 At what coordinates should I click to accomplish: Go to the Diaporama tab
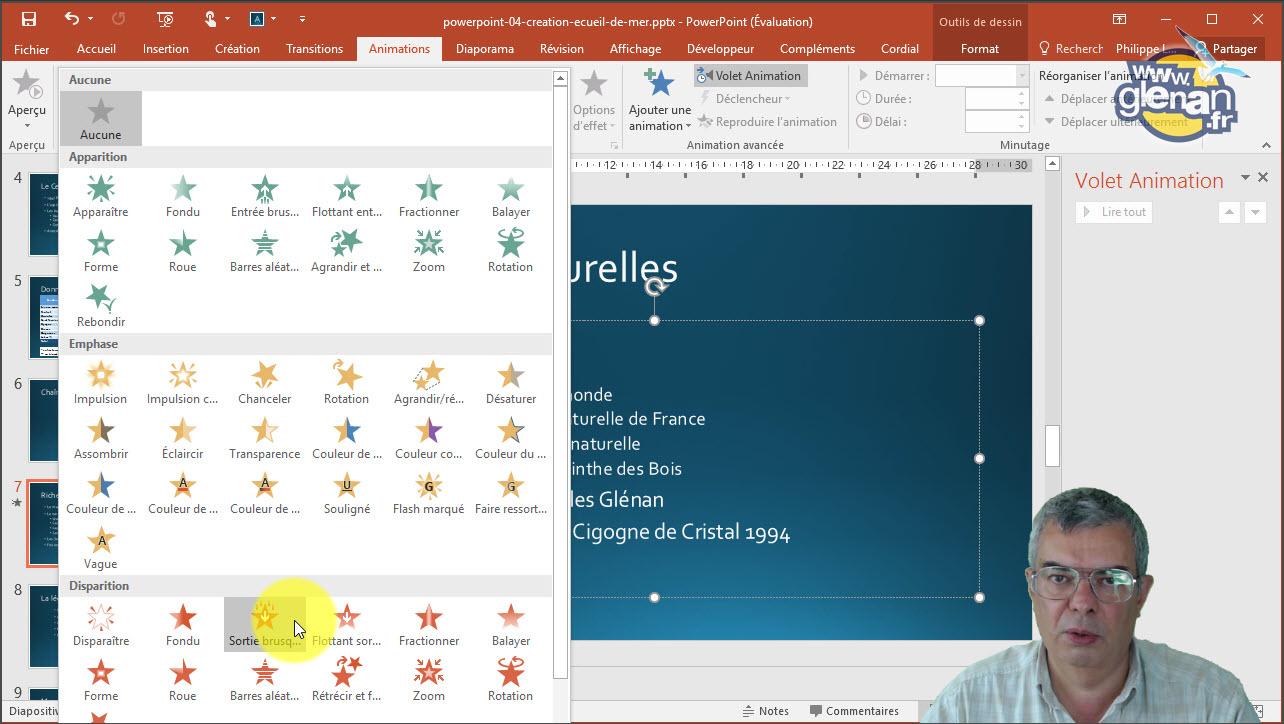pyautogui.click(x=485, y=49)
